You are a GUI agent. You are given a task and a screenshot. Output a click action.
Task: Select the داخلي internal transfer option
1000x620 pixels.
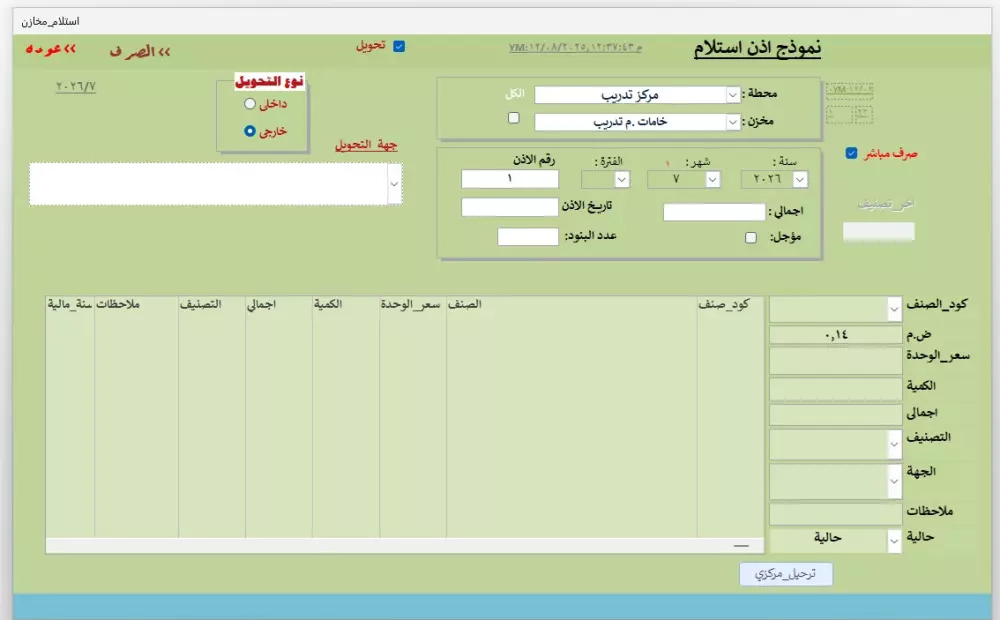249,103
